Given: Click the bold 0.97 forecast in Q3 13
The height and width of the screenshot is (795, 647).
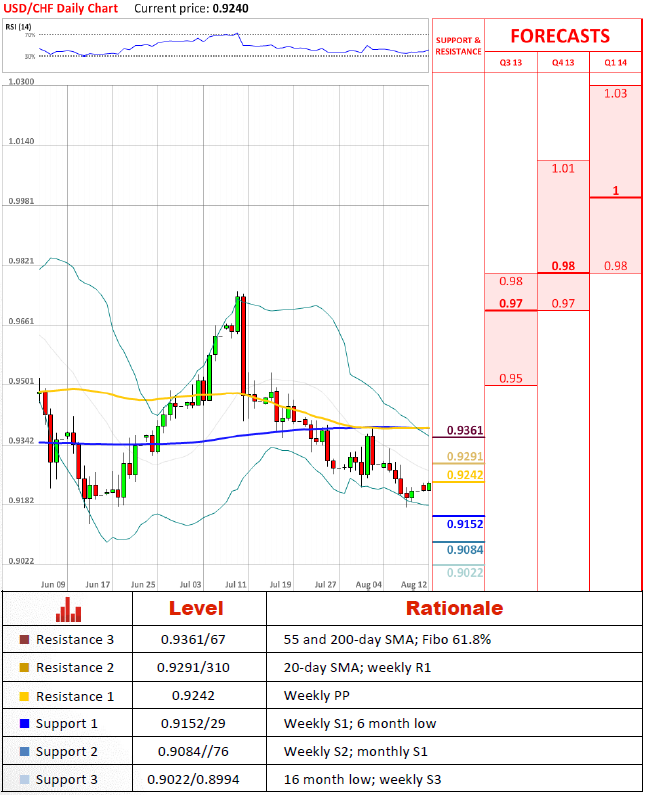Looking at the screenshot, I should (511, 303).
